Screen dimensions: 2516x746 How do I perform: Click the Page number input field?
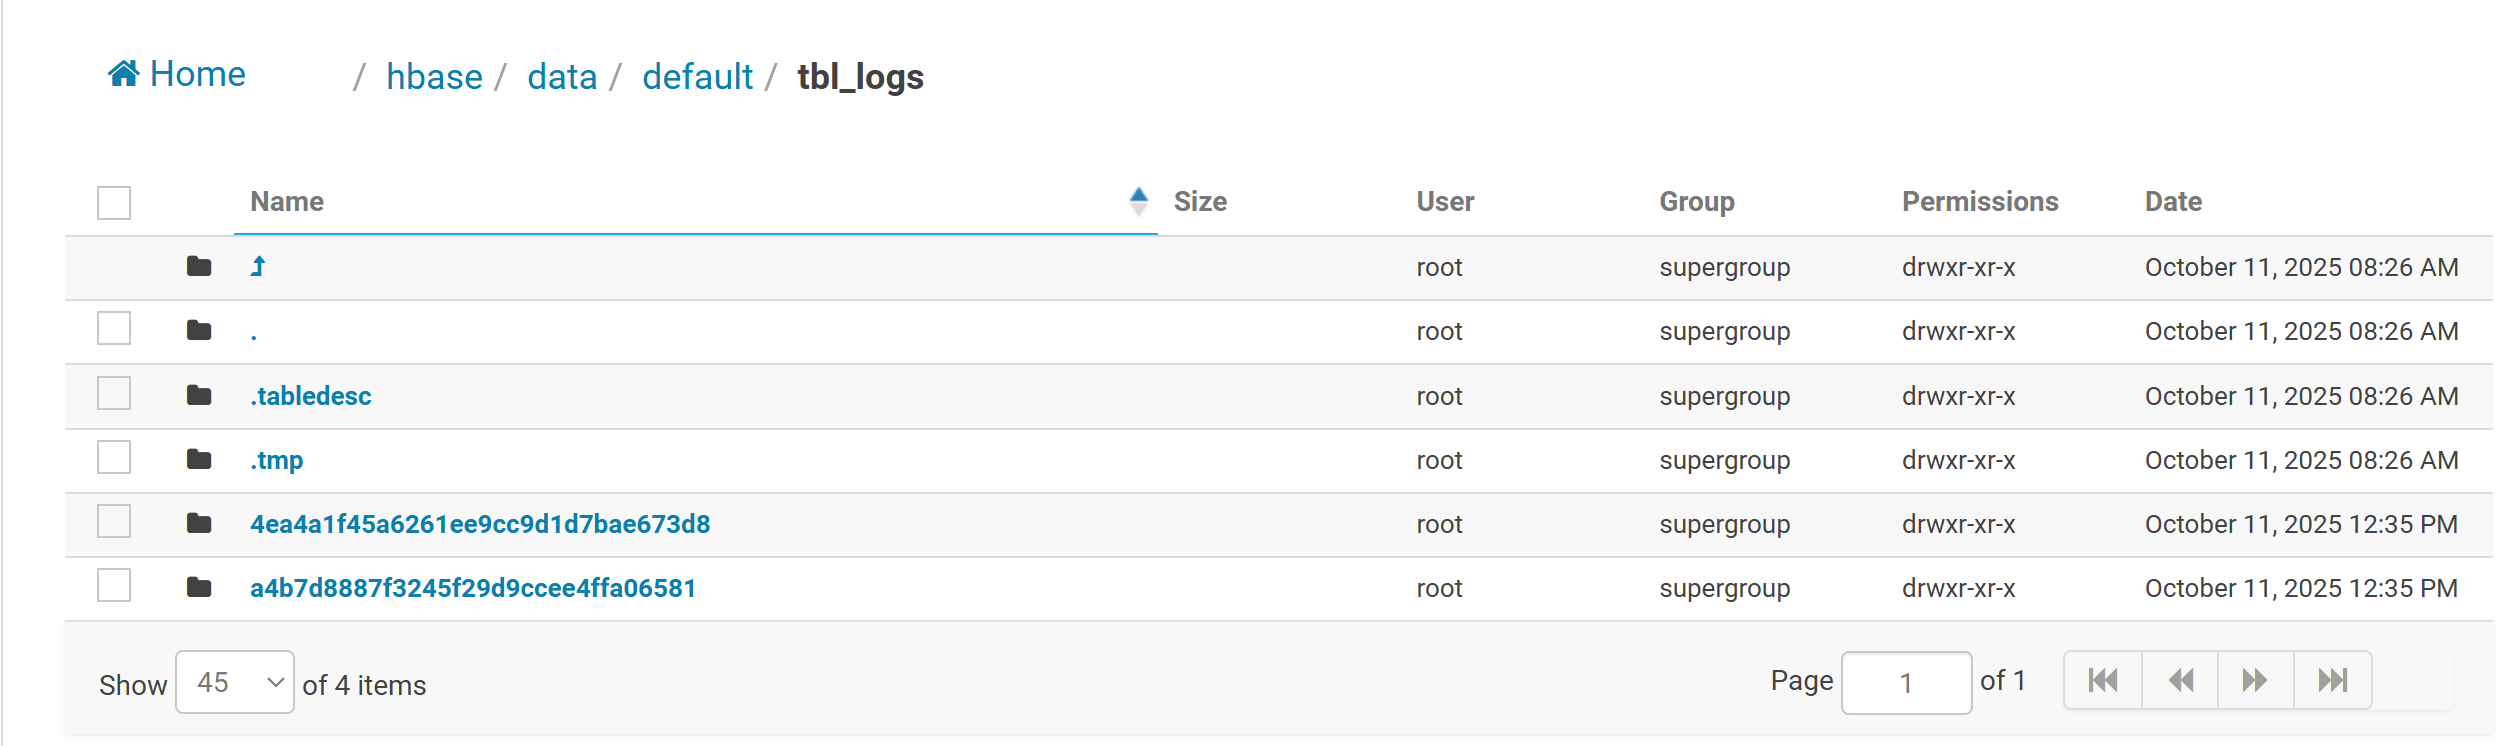(1906, 683)
